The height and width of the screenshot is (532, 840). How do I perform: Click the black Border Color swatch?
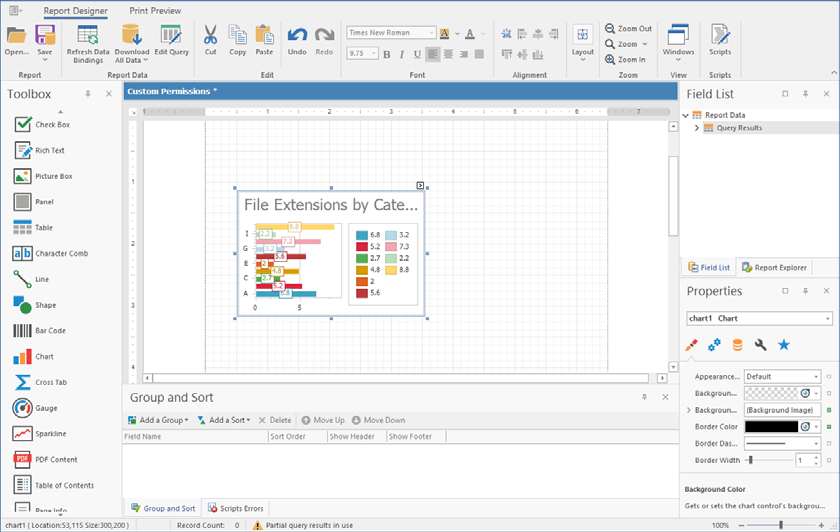(771, 427)
